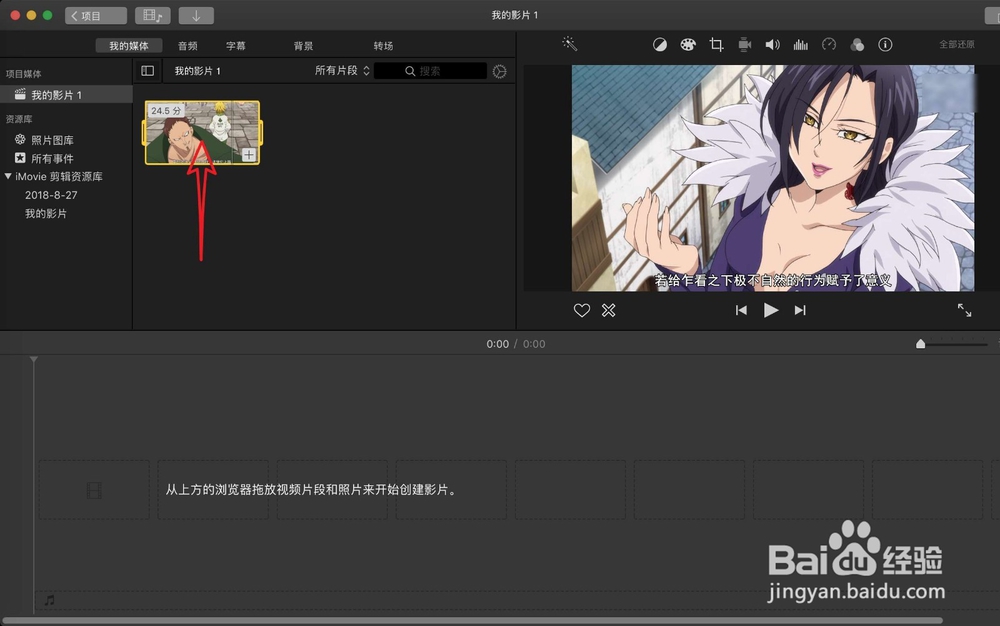Click the empty timeline film-strip placeholder
The width and height of the screenshot is (1000, 626).
click(94, 490)
